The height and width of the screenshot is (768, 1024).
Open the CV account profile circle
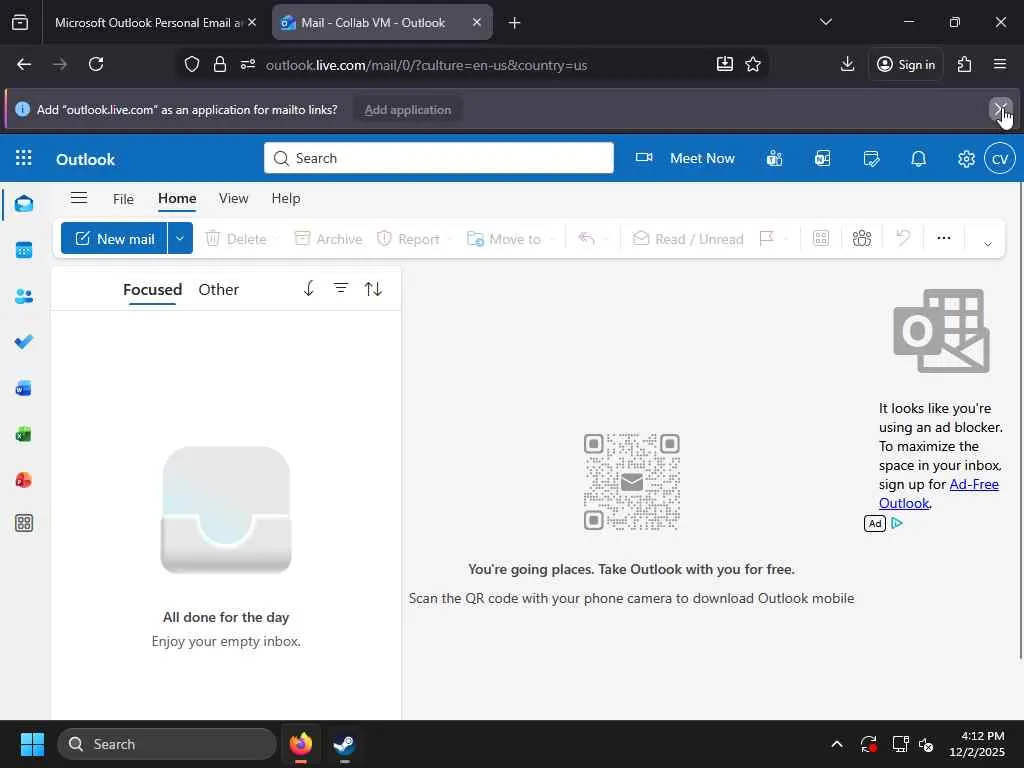click(1000, 158)
